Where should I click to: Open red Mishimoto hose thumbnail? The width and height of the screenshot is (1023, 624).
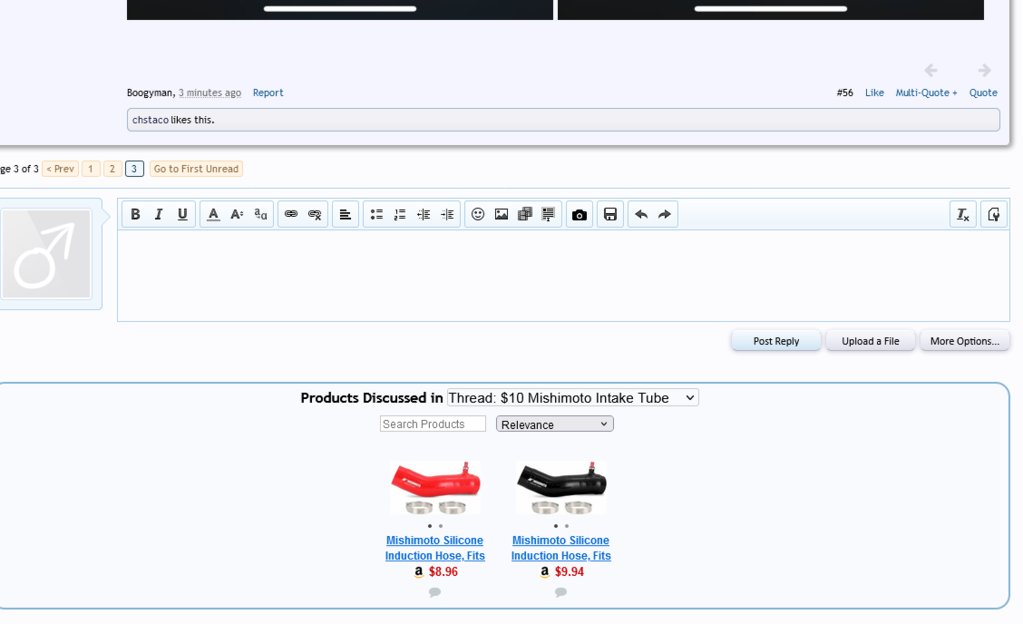point(435,487)
